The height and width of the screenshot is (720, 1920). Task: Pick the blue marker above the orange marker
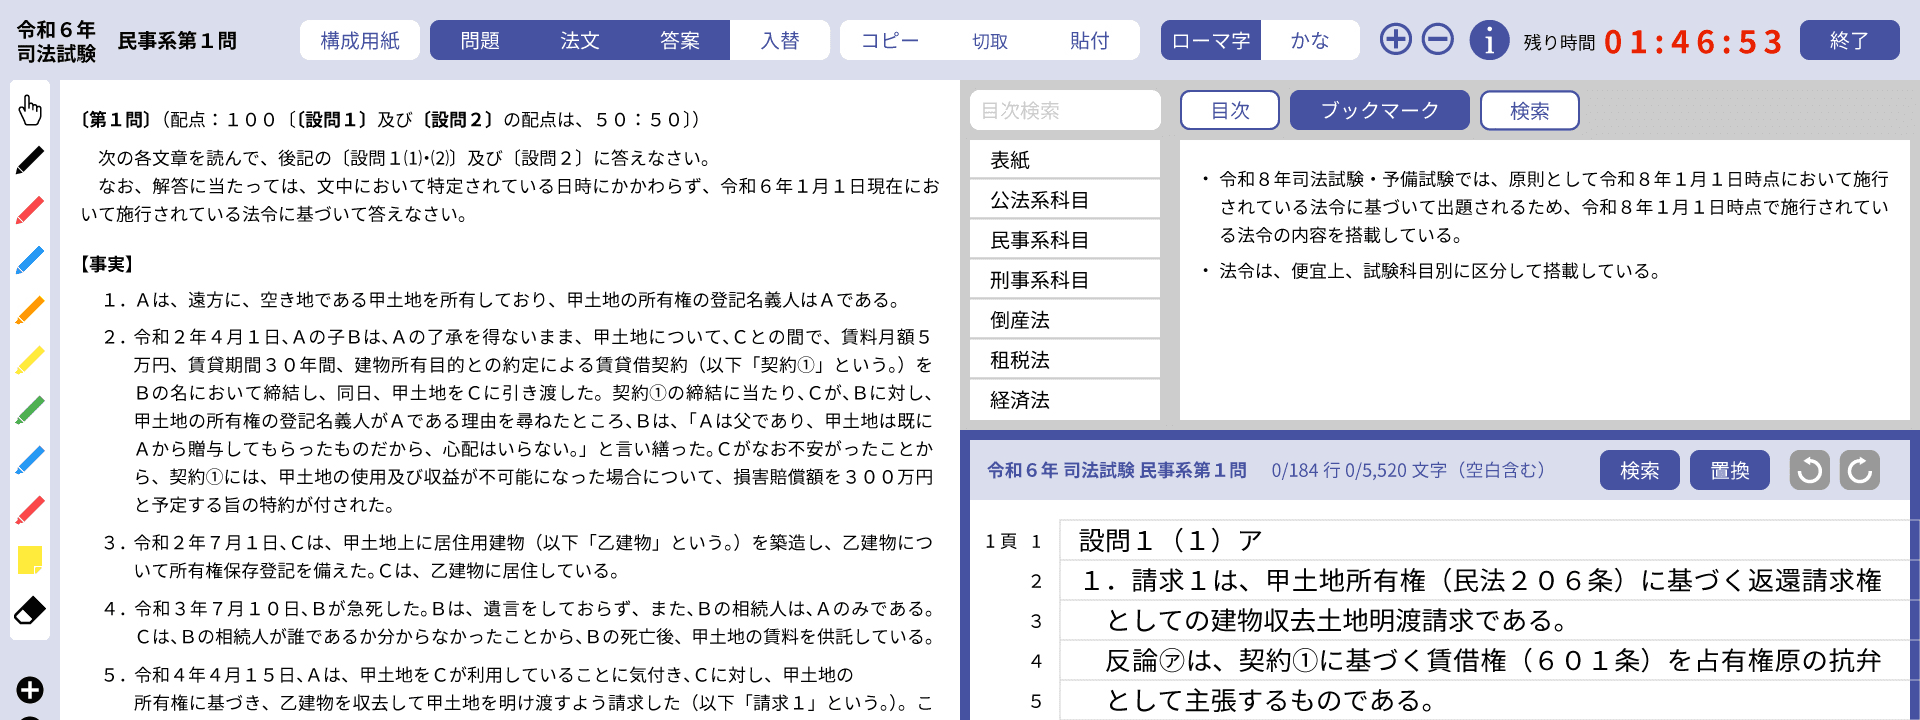point(30,260)
